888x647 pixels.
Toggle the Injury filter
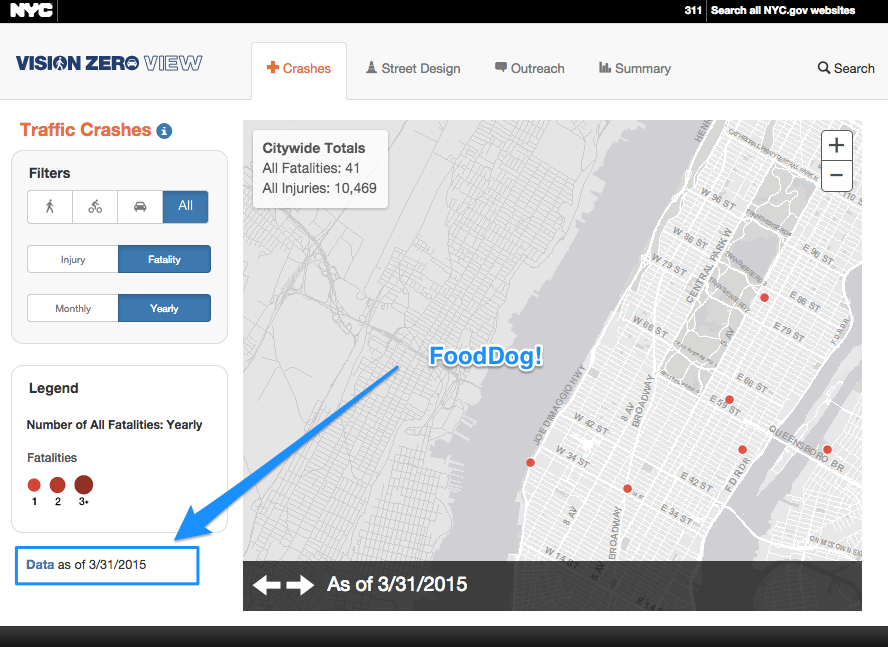tap(73, 259)
